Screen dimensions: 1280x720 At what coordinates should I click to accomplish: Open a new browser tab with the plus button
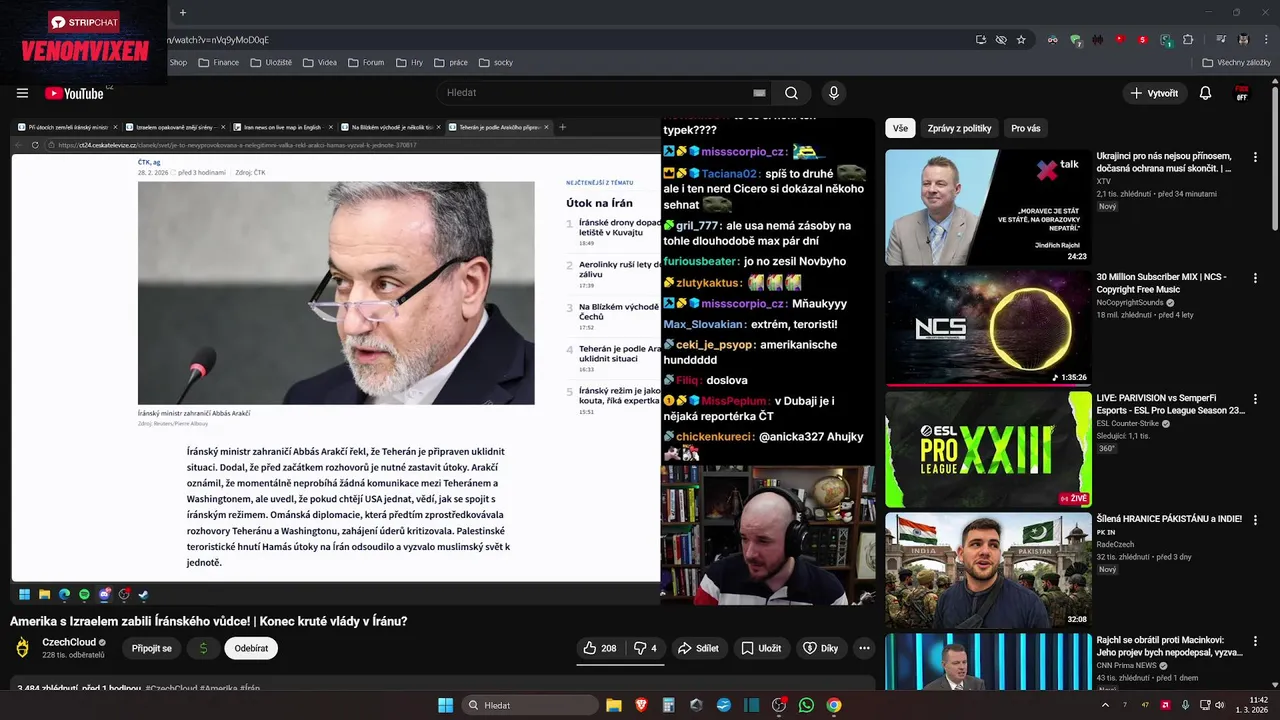click(182, 13)
